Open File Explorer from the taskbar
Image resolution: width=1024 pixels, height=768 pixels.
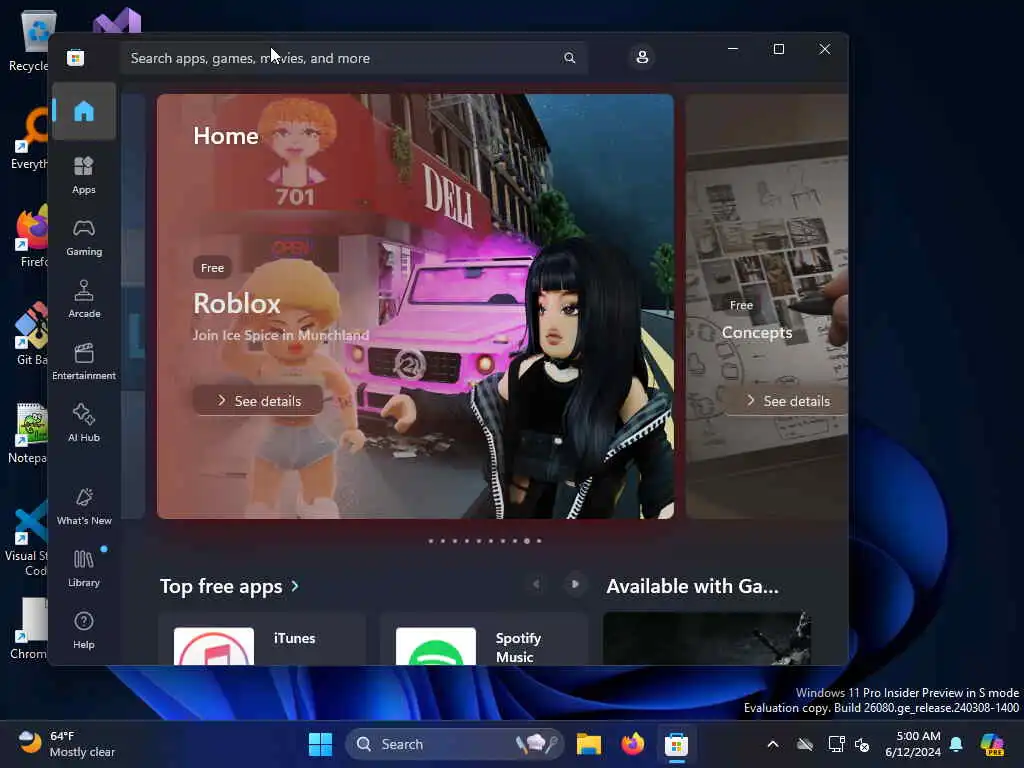(588, 744)
